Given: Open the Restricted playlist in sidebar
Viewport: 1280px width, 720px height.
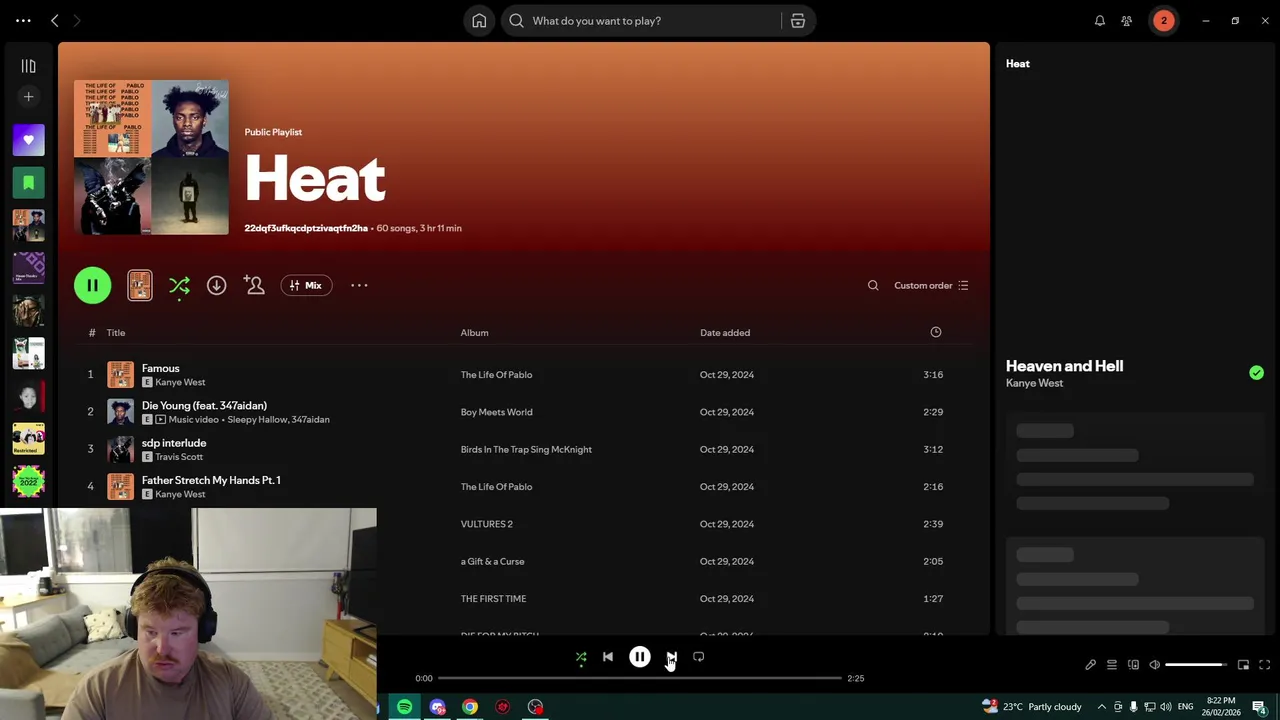Looking at the screenshot, I should (28, 439).
